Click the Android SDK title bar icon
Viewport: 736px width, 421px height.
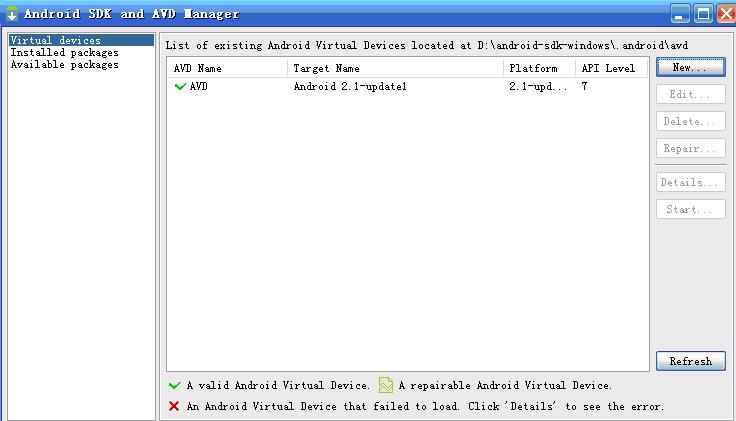(x=12, y=14)
